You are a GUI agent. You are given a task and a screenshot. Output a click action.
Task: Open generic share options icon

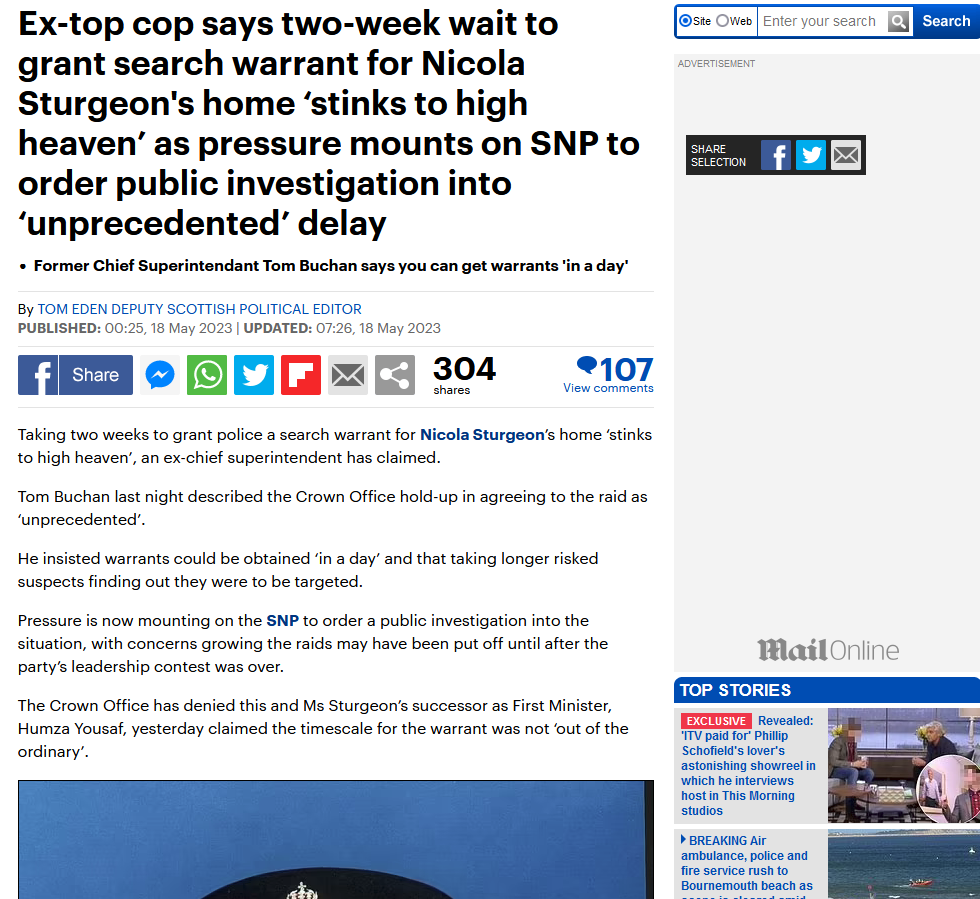pyautogui.click(x=394, y=375)
